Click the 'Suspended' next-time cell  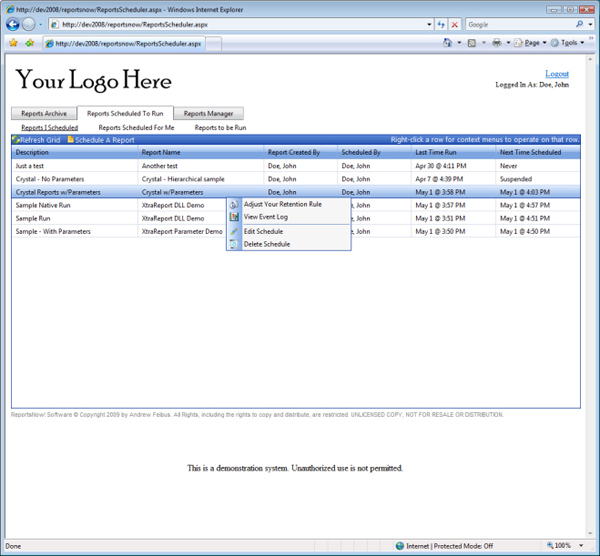[x=538, y=179]
